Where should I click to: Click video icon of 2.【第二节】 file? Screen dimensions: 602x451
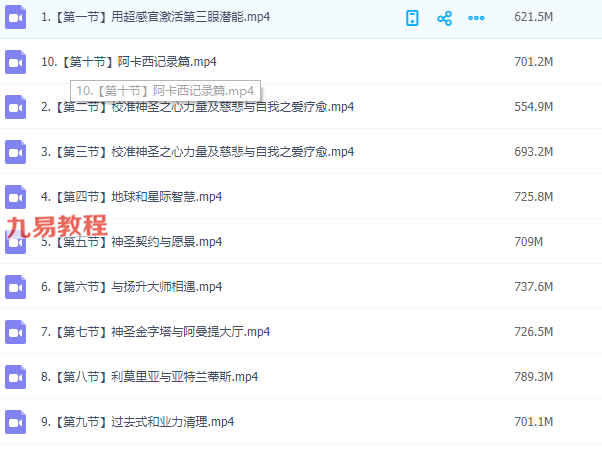[x=15, y=107]
